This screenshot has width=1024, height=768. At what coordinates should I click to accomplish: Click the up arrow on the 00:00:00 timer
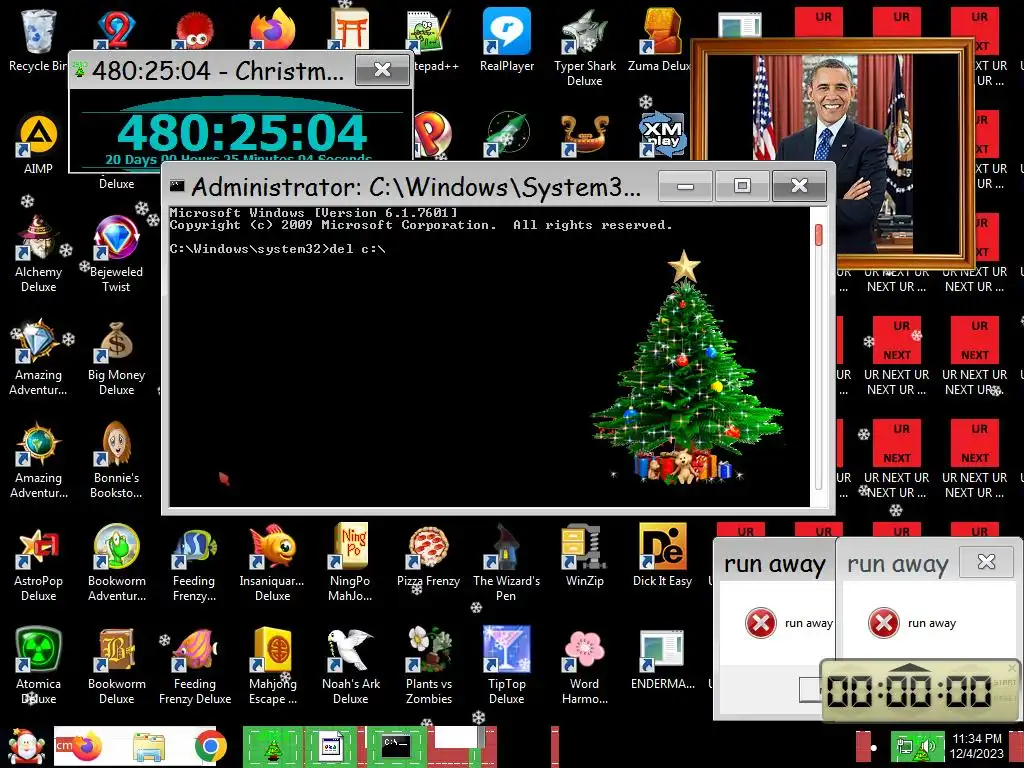(910, 669)
